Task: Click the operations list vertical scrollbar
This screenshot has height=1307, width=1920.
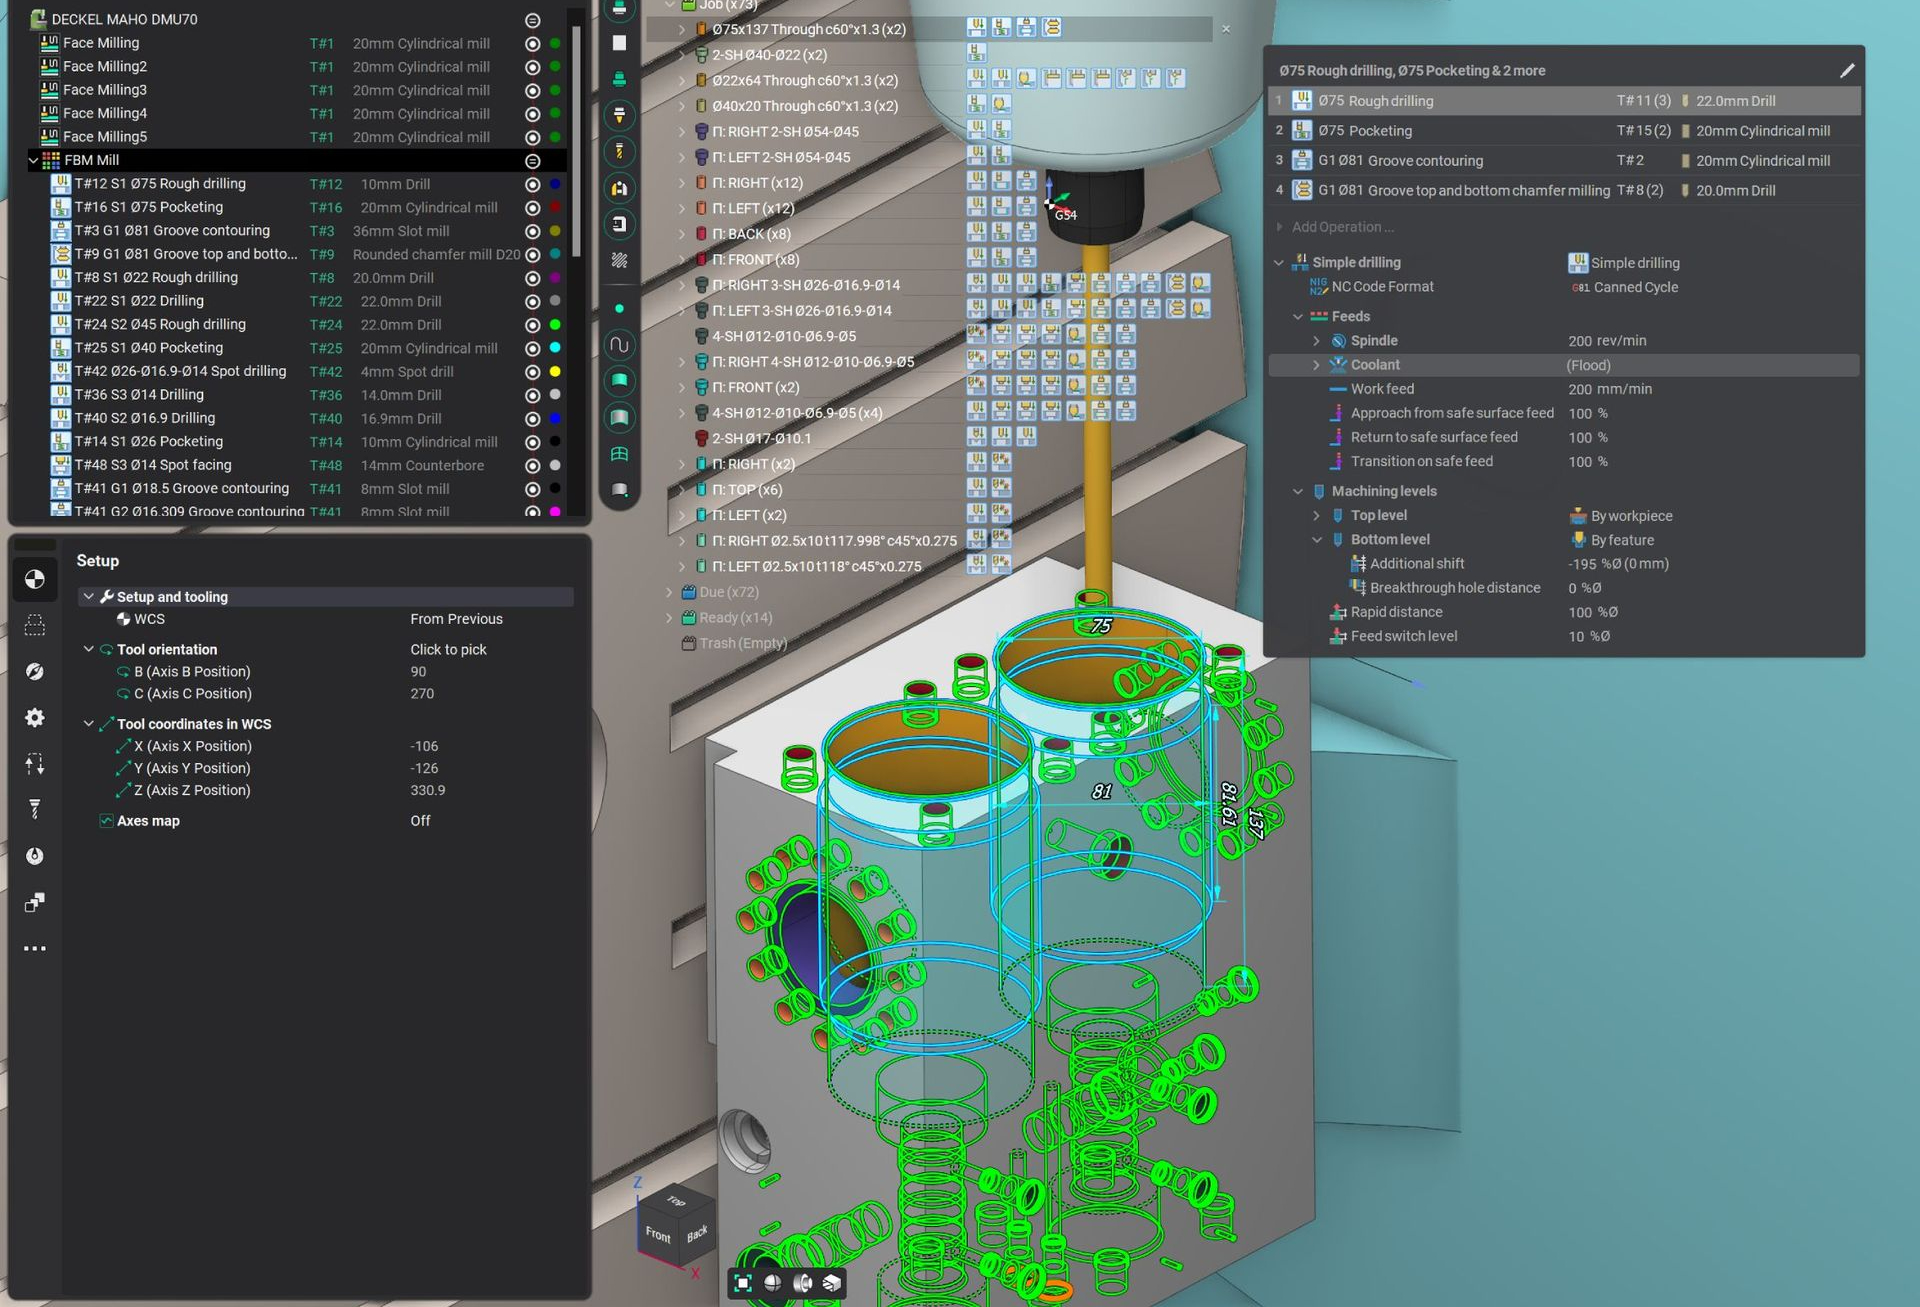Action: [x=576, y=140]
